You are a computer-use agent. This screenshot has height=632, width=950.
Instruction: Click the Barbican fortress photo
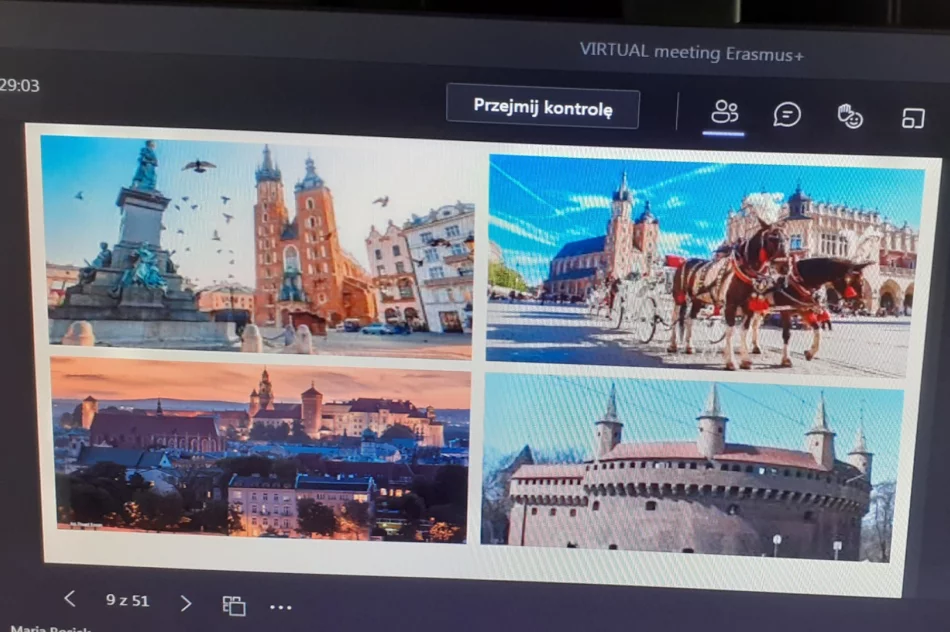click(x=700, y=465)
